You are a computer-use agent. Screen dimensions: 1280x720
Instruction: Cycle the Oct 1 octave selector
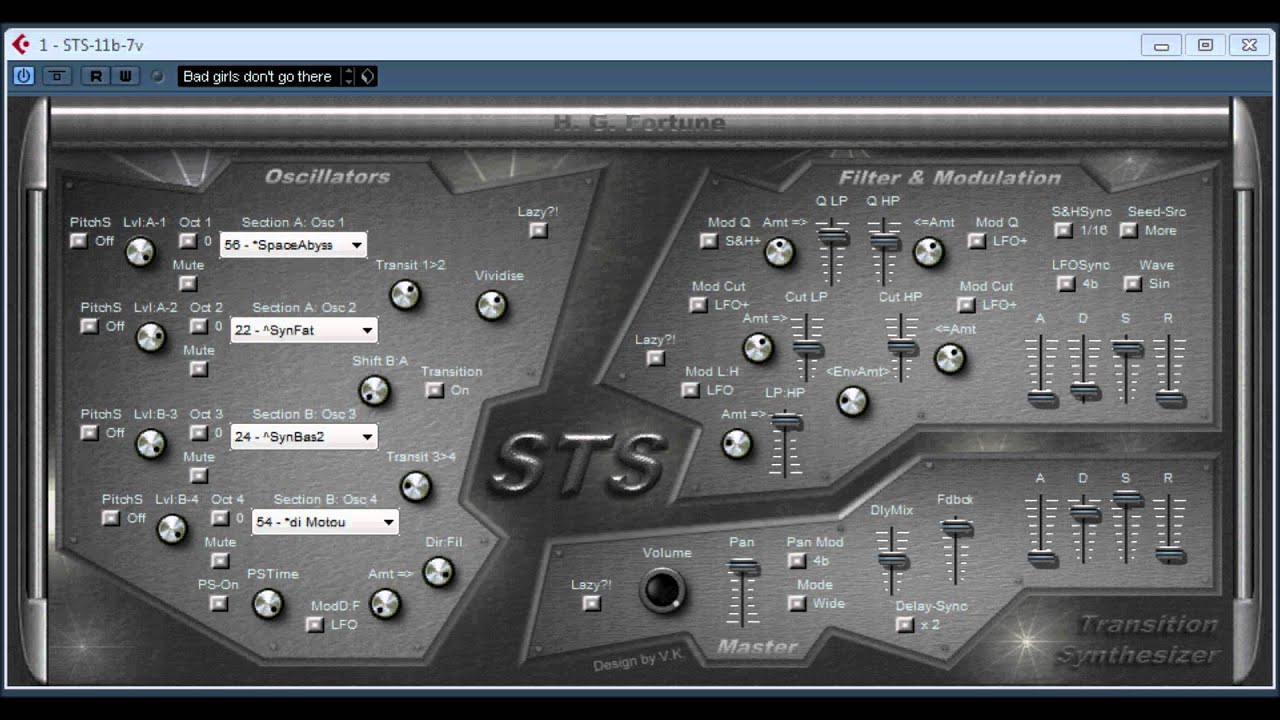click(187, 241)
